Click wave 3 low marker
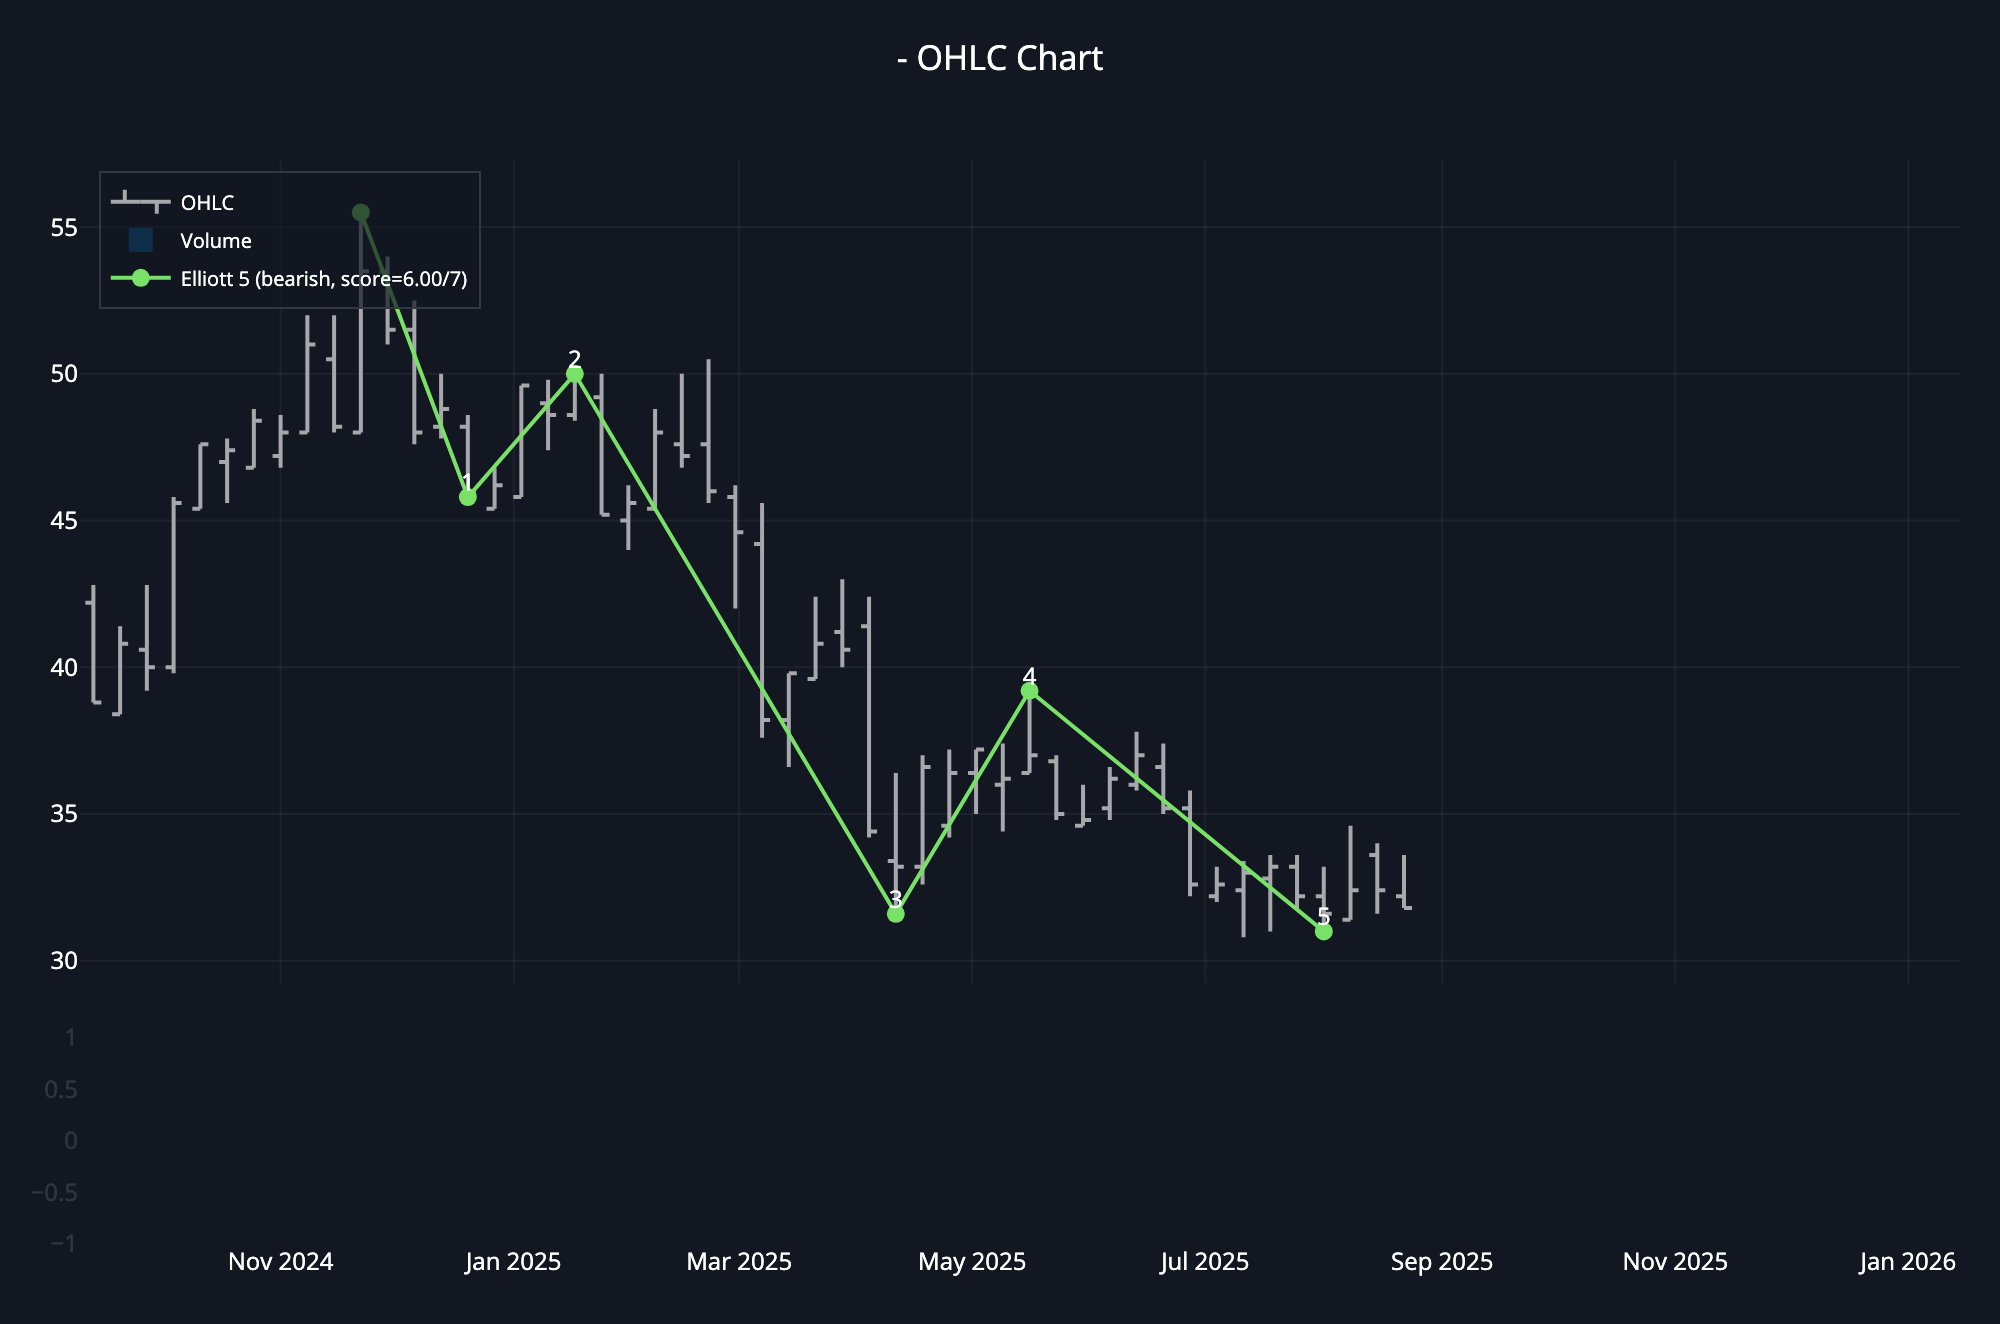2000x1324 pixels. click(896, 914)
